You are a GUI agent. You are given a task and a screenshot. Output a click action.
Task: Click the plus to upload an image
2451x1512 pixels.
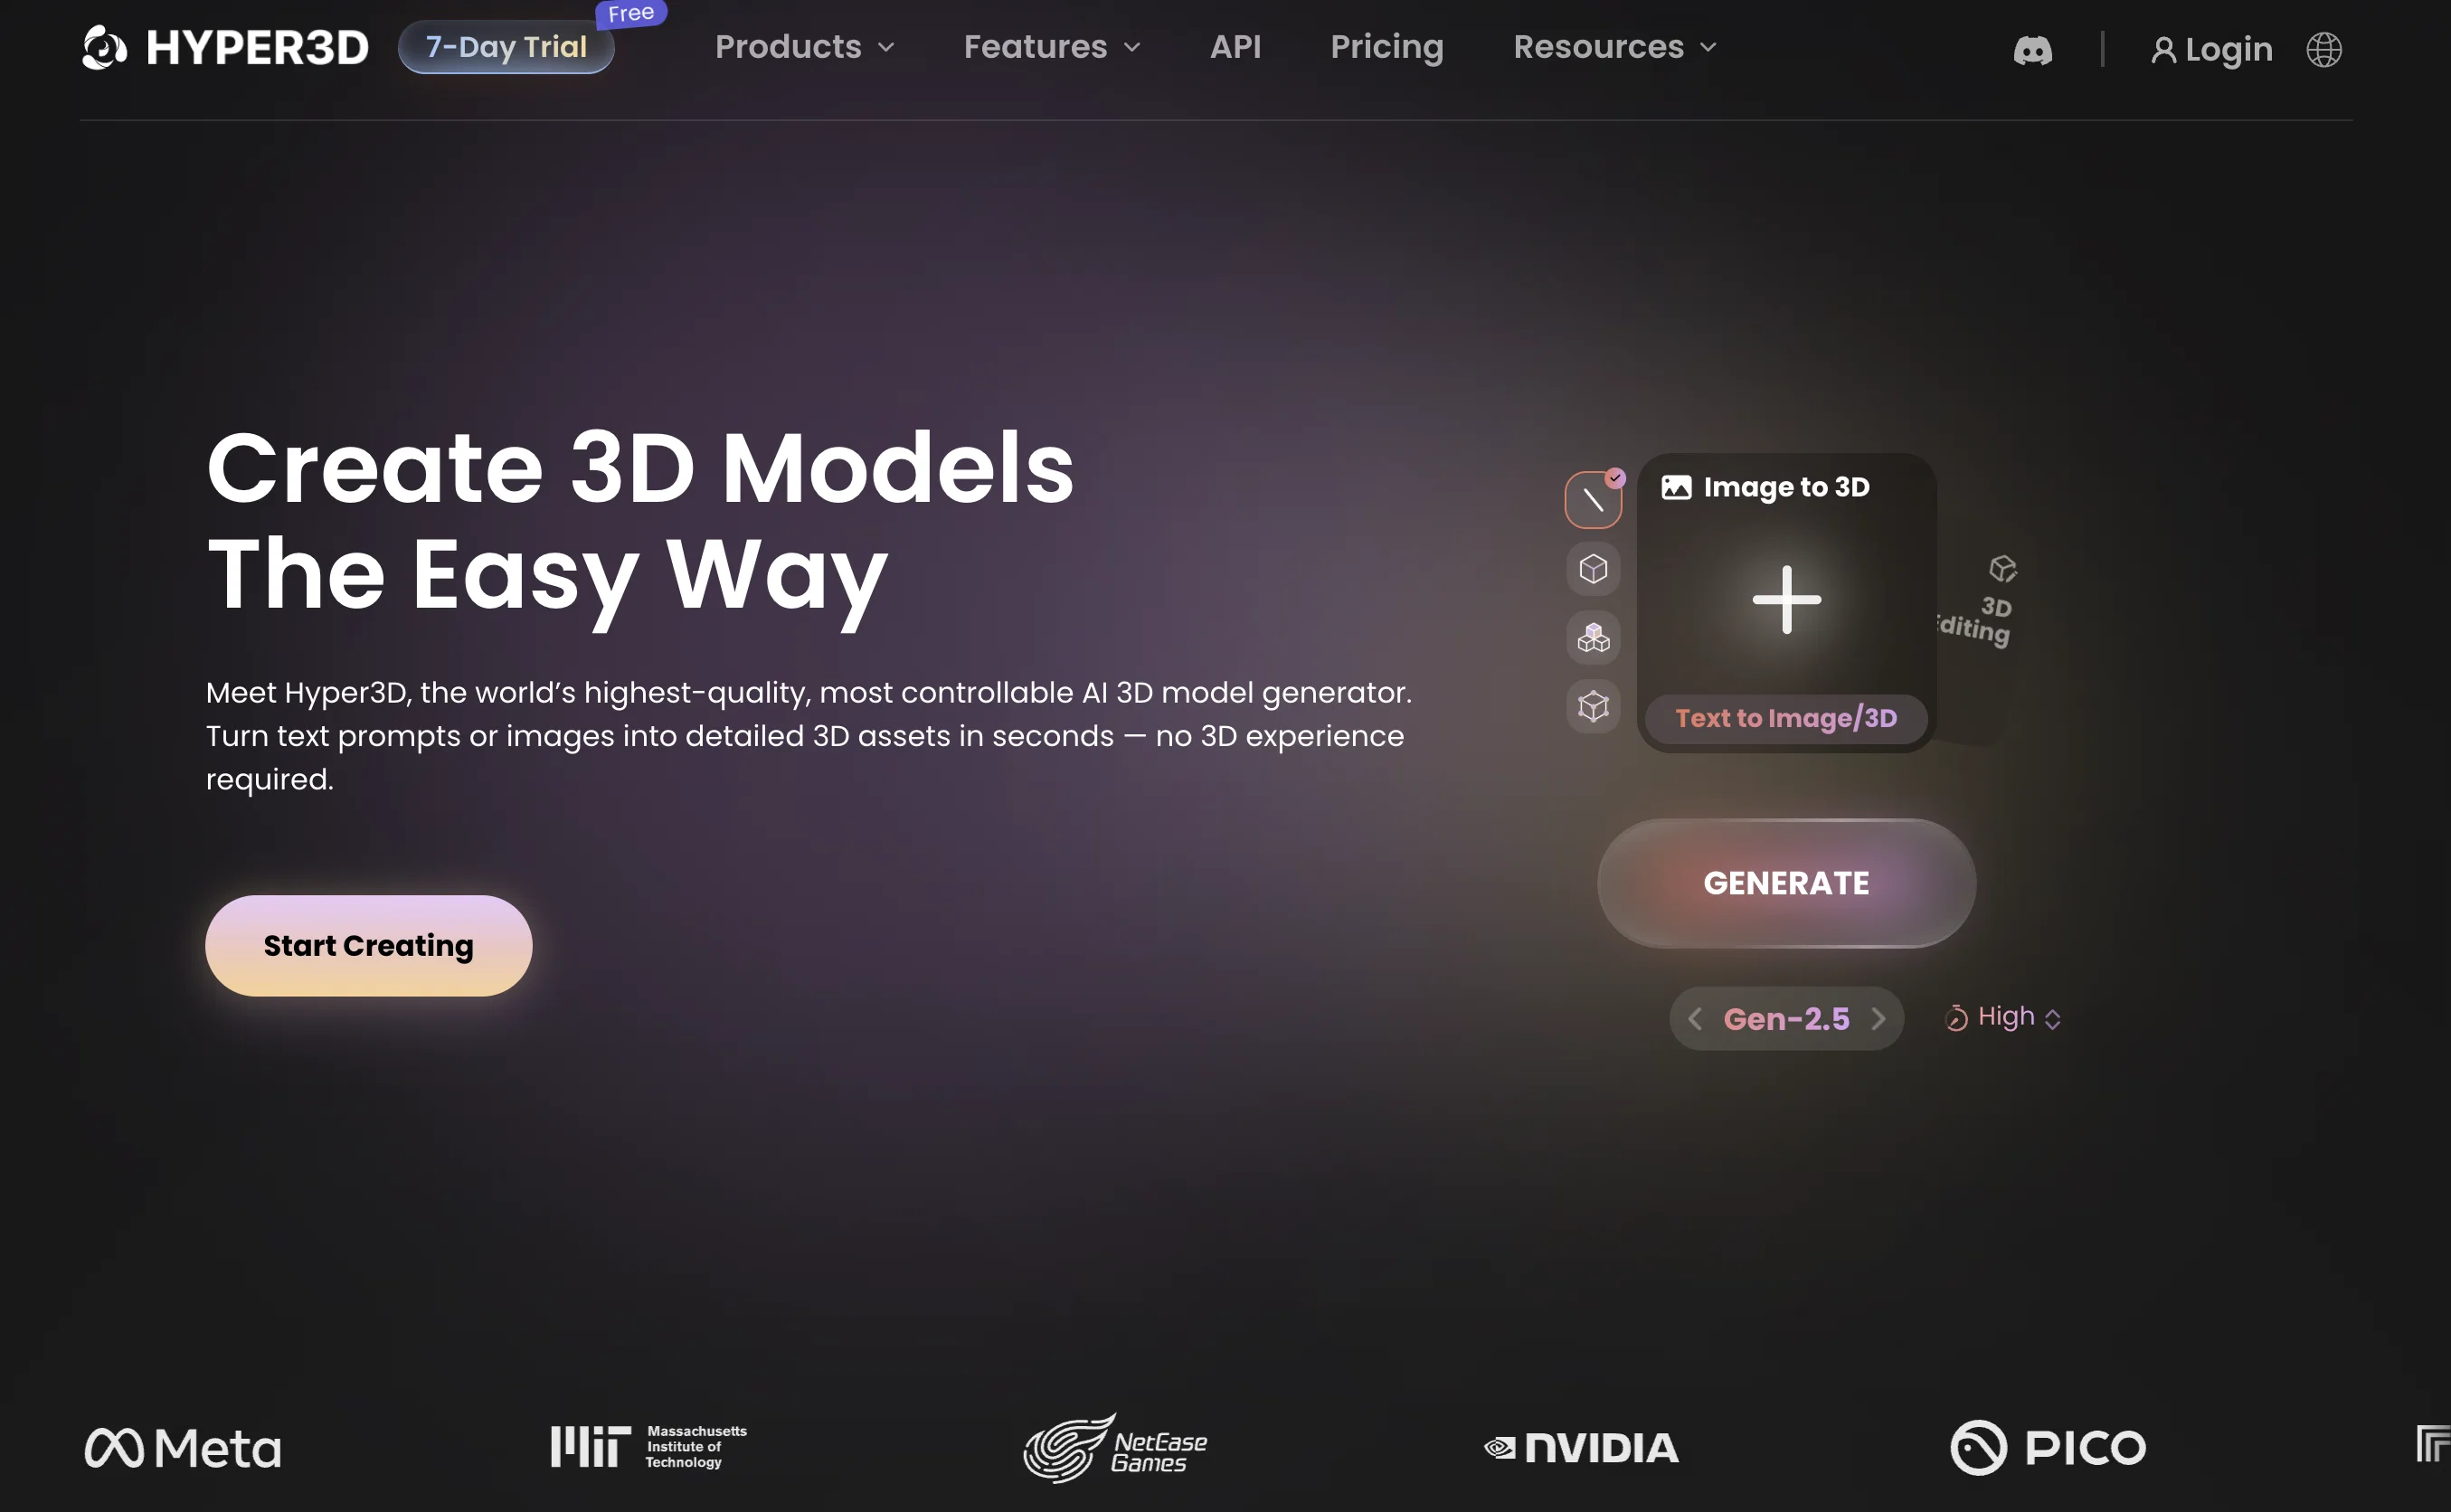tap(1786, 599)
